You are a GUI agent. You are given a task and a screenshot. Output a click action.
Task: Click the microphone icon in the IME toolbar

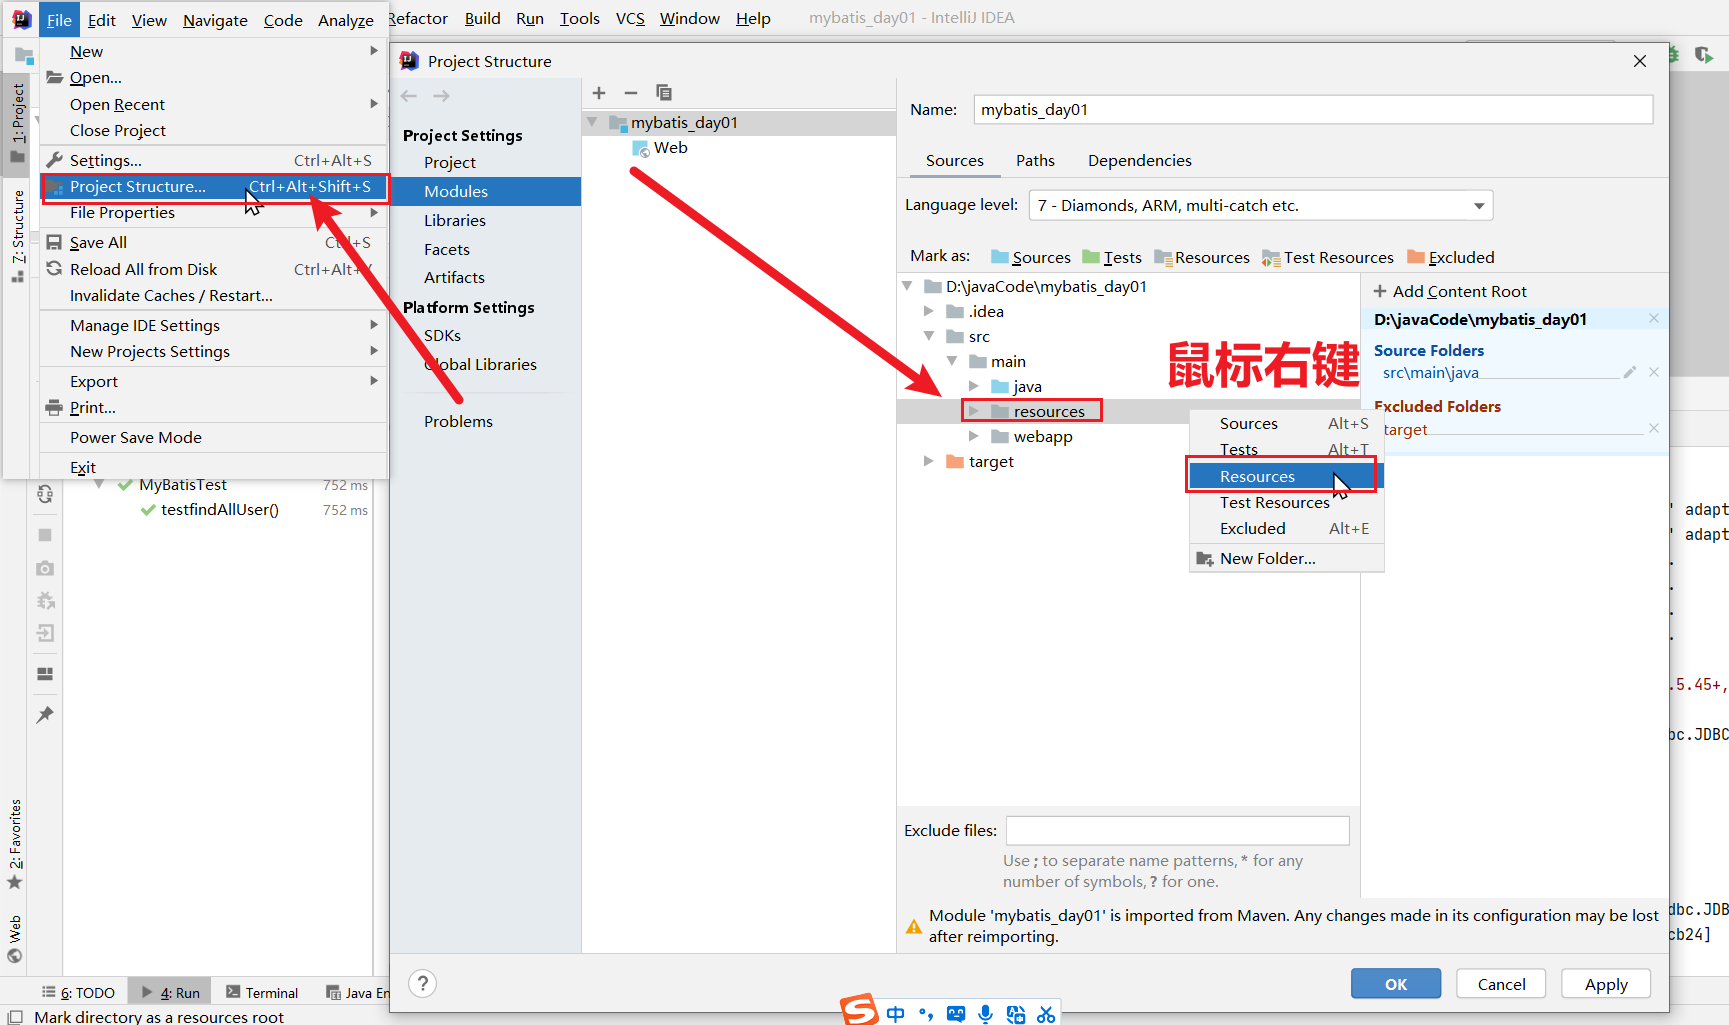986,1014
